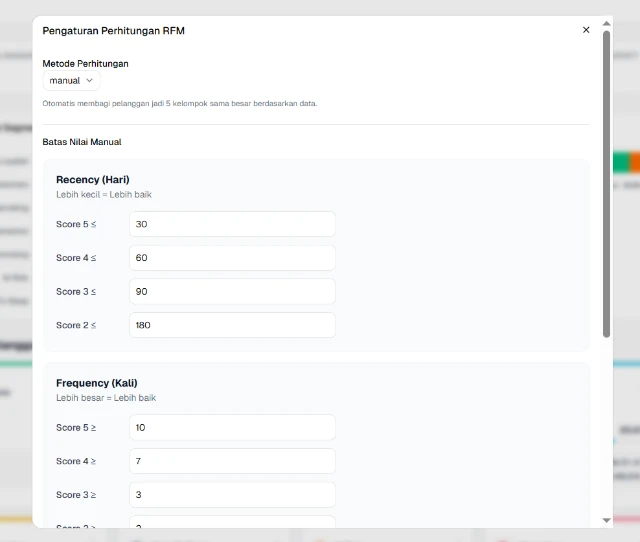Click the Batas Nilai Manual label

click(82, 142)
